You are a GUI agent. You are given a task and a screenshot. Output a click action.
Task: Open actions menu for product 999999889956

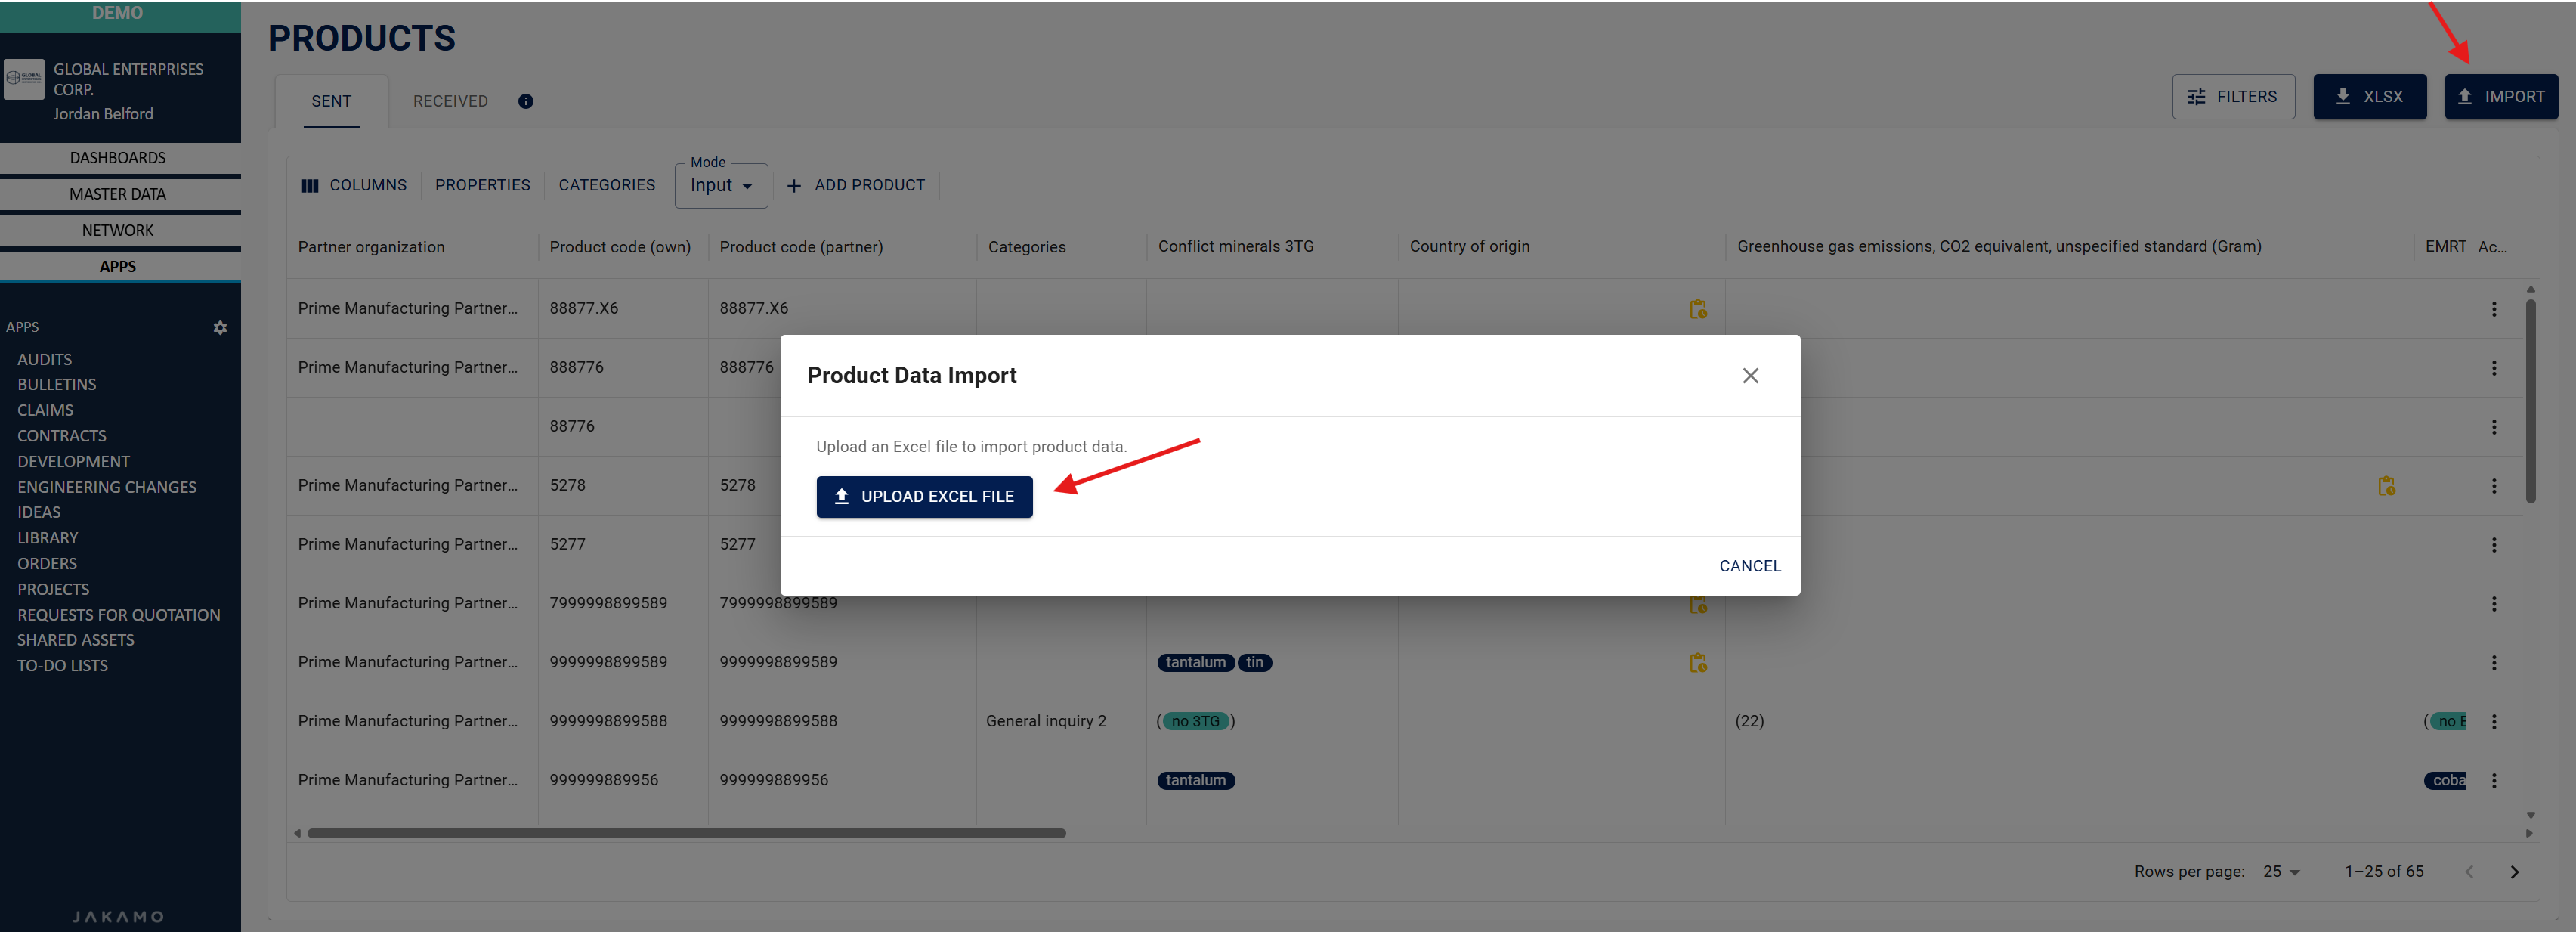click(2493, 781)
